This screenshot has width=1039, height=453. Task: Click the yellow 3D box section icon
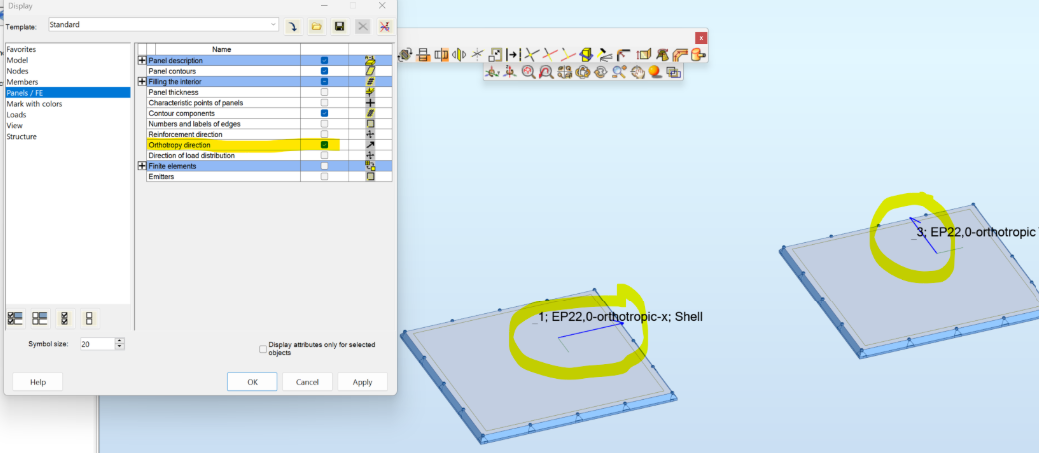[585, 54]
